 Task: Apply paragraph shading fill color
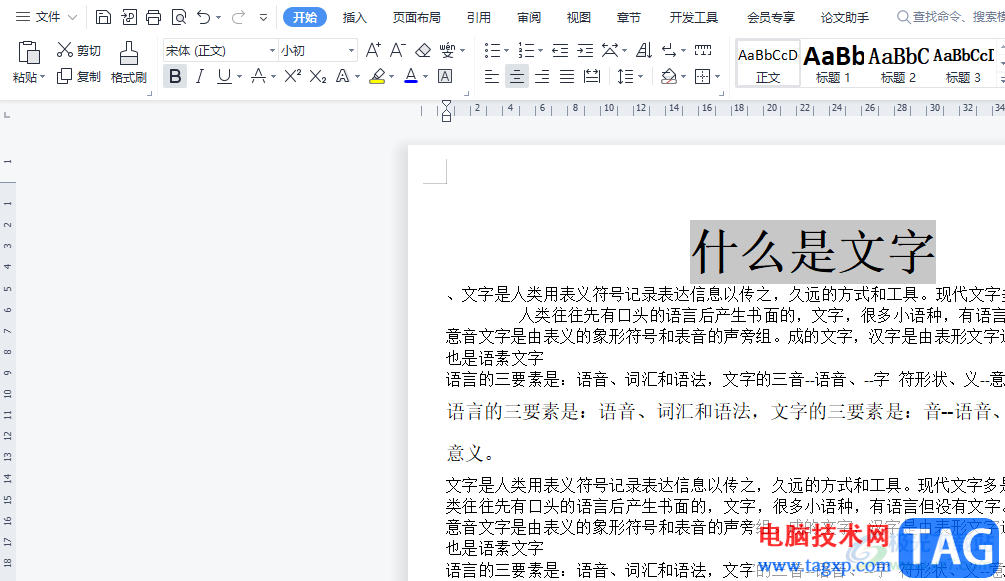point(669,77)
